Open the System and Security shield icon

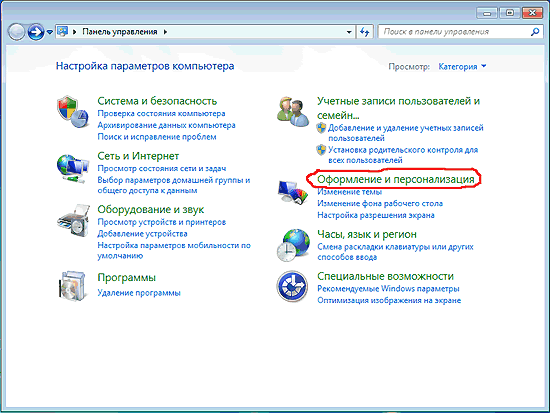point(72,112)
